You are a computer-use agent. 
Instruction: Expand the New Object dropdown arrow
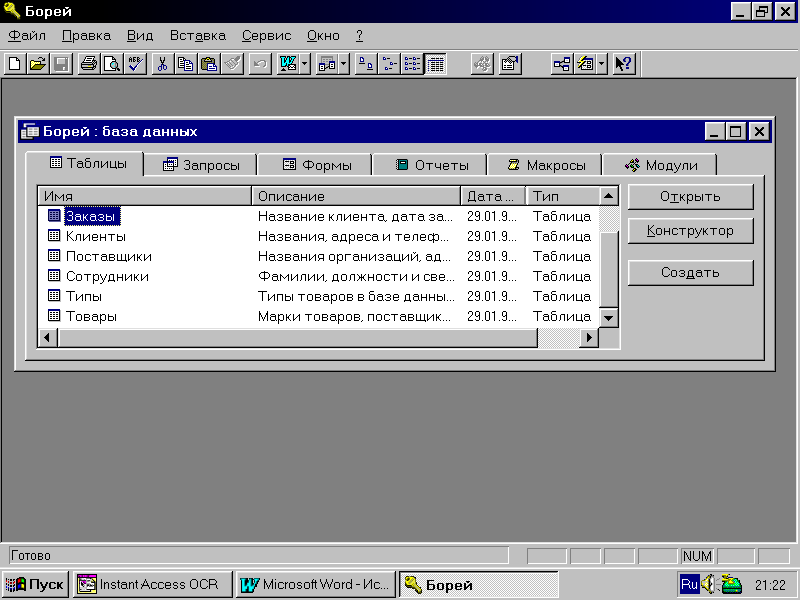(602, 64)
